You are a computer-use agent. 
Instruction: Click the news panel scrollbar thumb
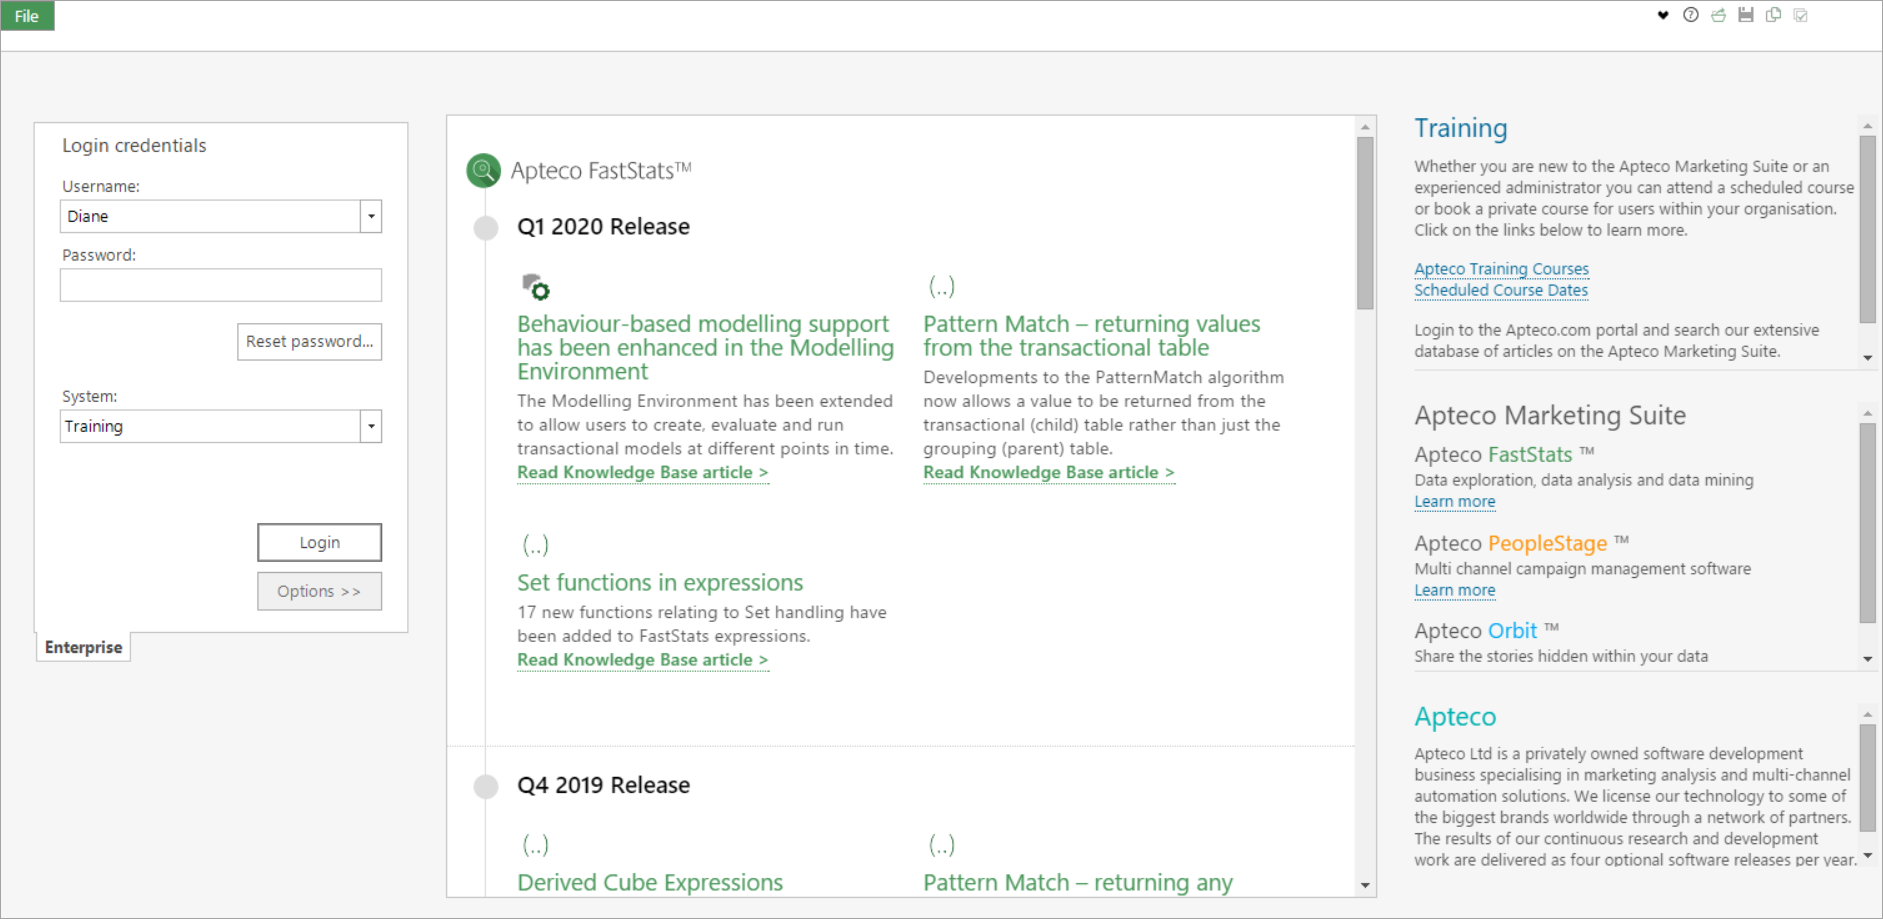1365,223
